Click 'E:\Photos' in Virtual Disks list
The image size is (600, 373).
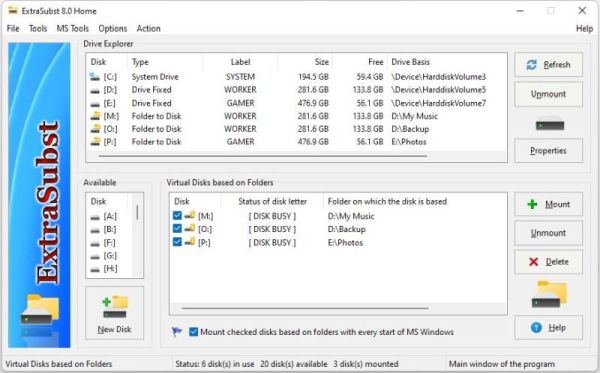(345, 243)
